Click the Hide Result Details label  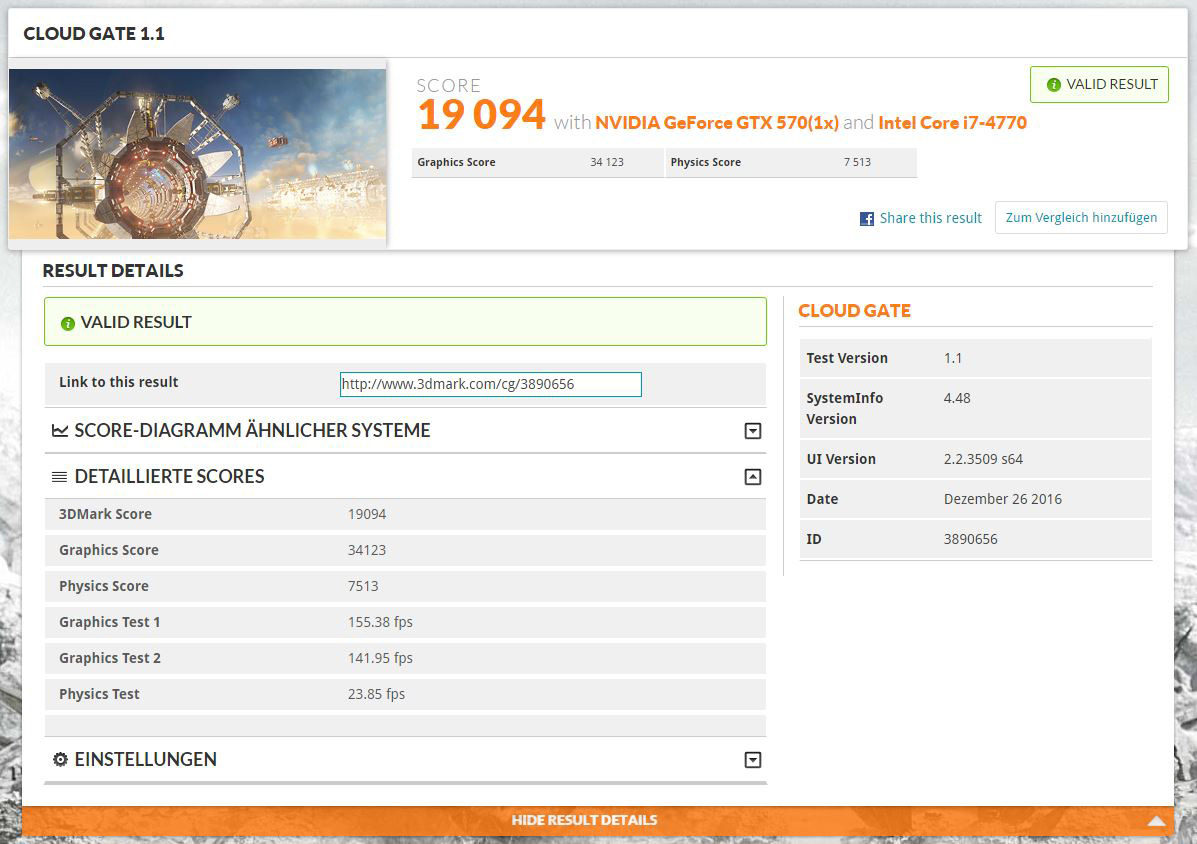(584, 820)
